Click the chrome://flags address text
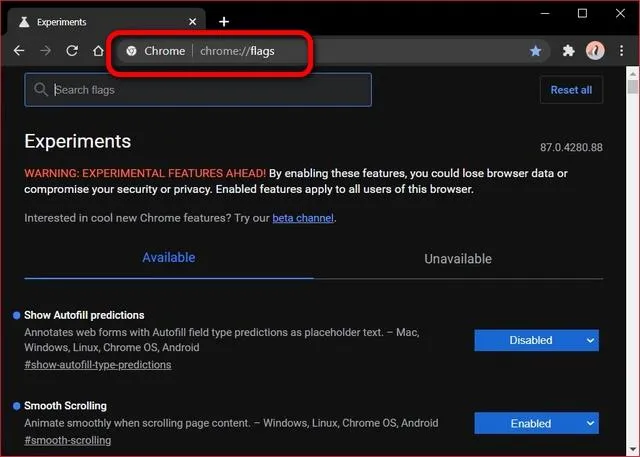 click(237, 51)
